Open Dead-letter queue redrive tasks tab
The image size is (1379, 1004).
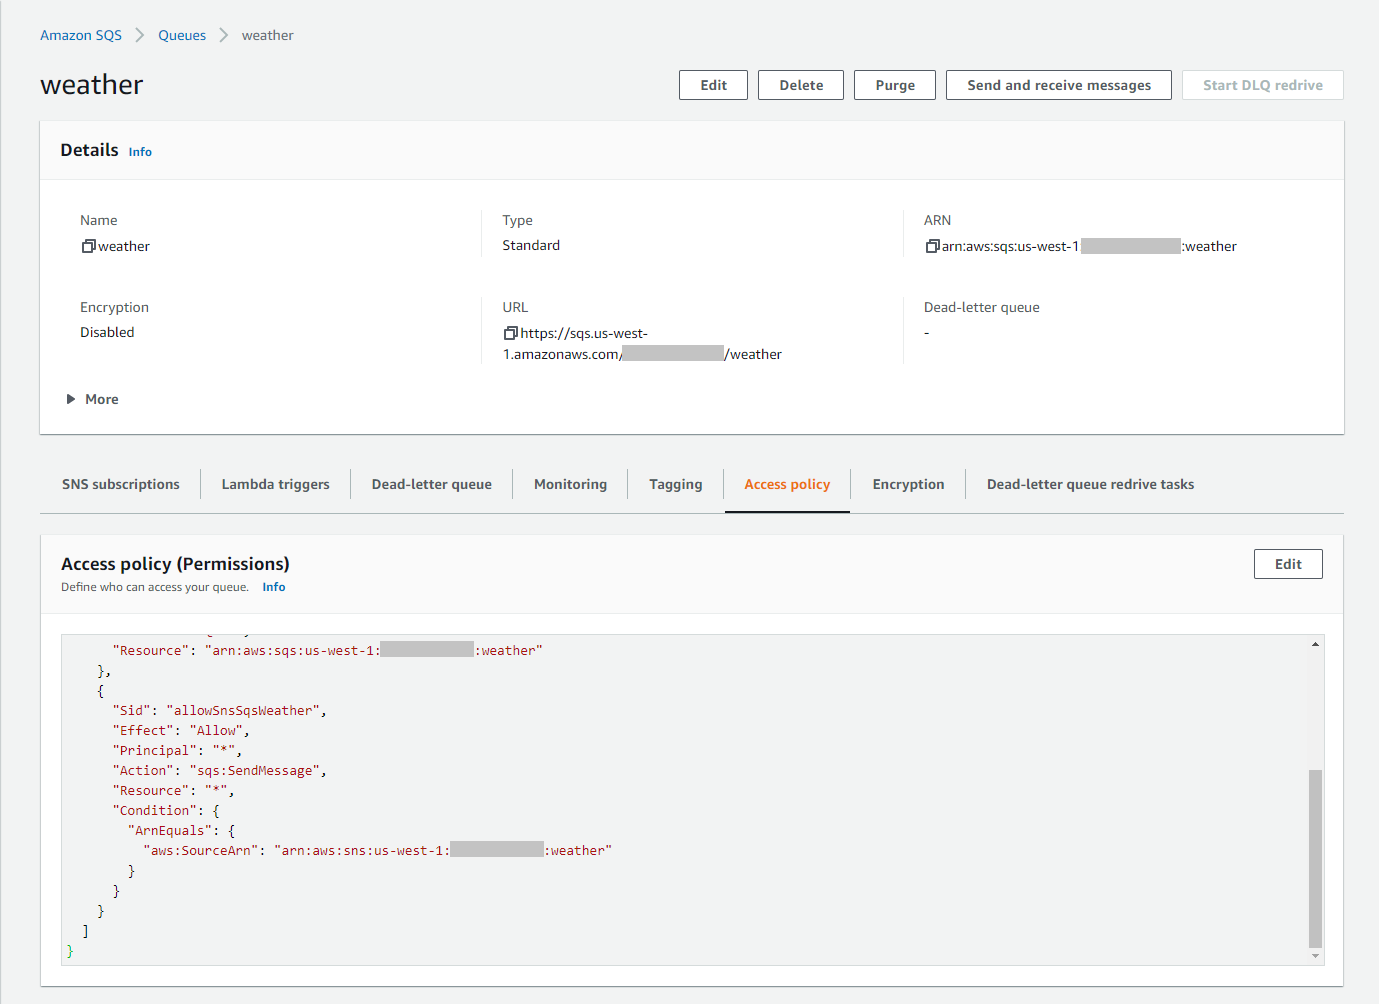[x=1090, y=484]
